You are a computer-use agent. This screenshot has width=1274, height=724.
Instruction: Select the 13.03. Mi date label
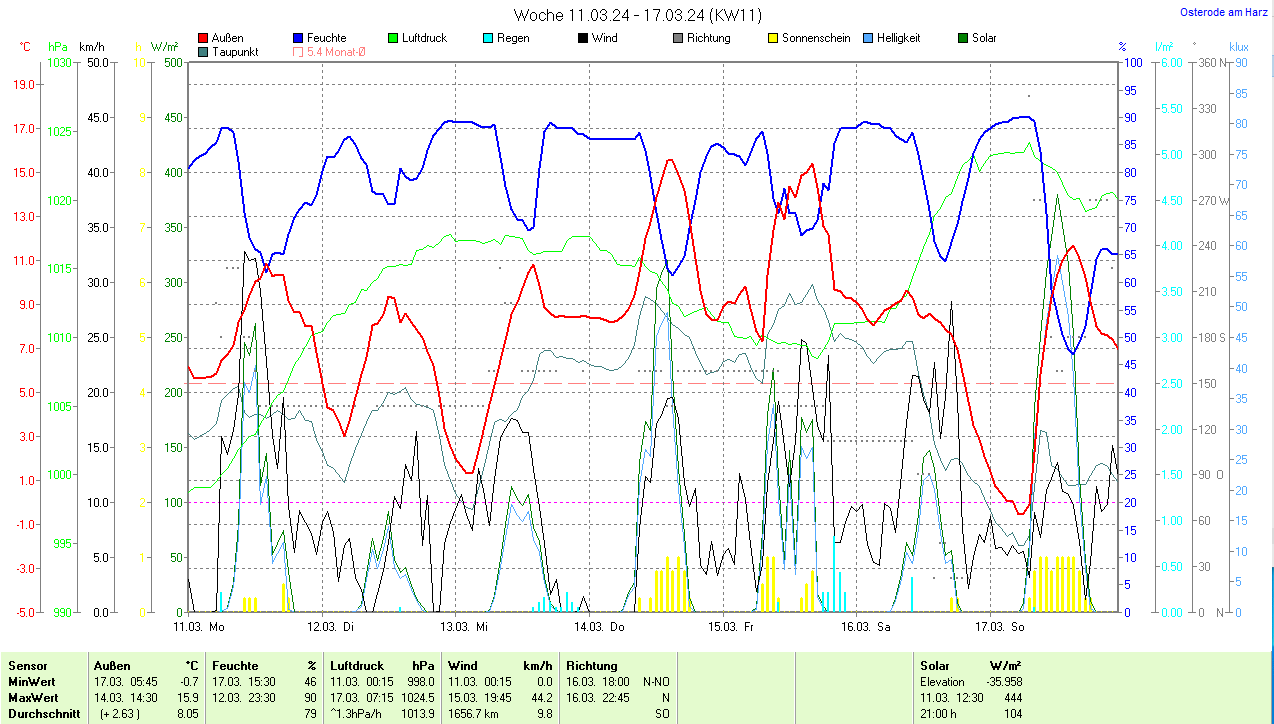click(465, 627)
